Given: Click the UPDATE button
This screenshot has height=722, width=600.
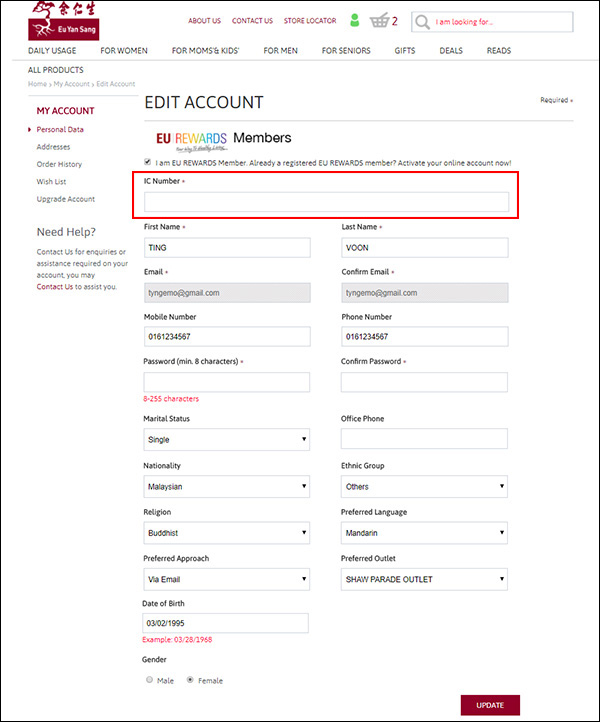Looking at the screenshot, I should click(490, 705).
